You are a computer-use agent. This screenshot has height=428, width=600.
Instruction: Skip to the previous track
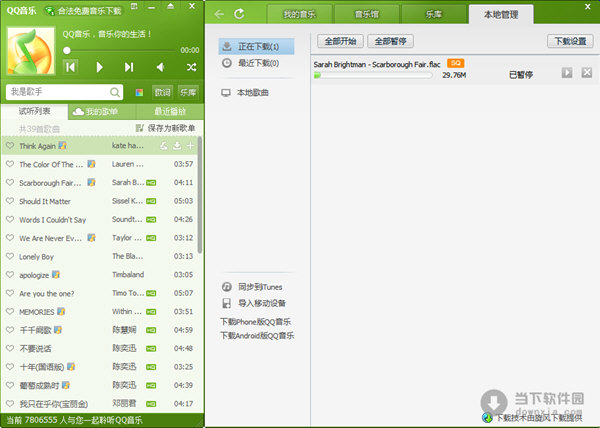[71, 67]
